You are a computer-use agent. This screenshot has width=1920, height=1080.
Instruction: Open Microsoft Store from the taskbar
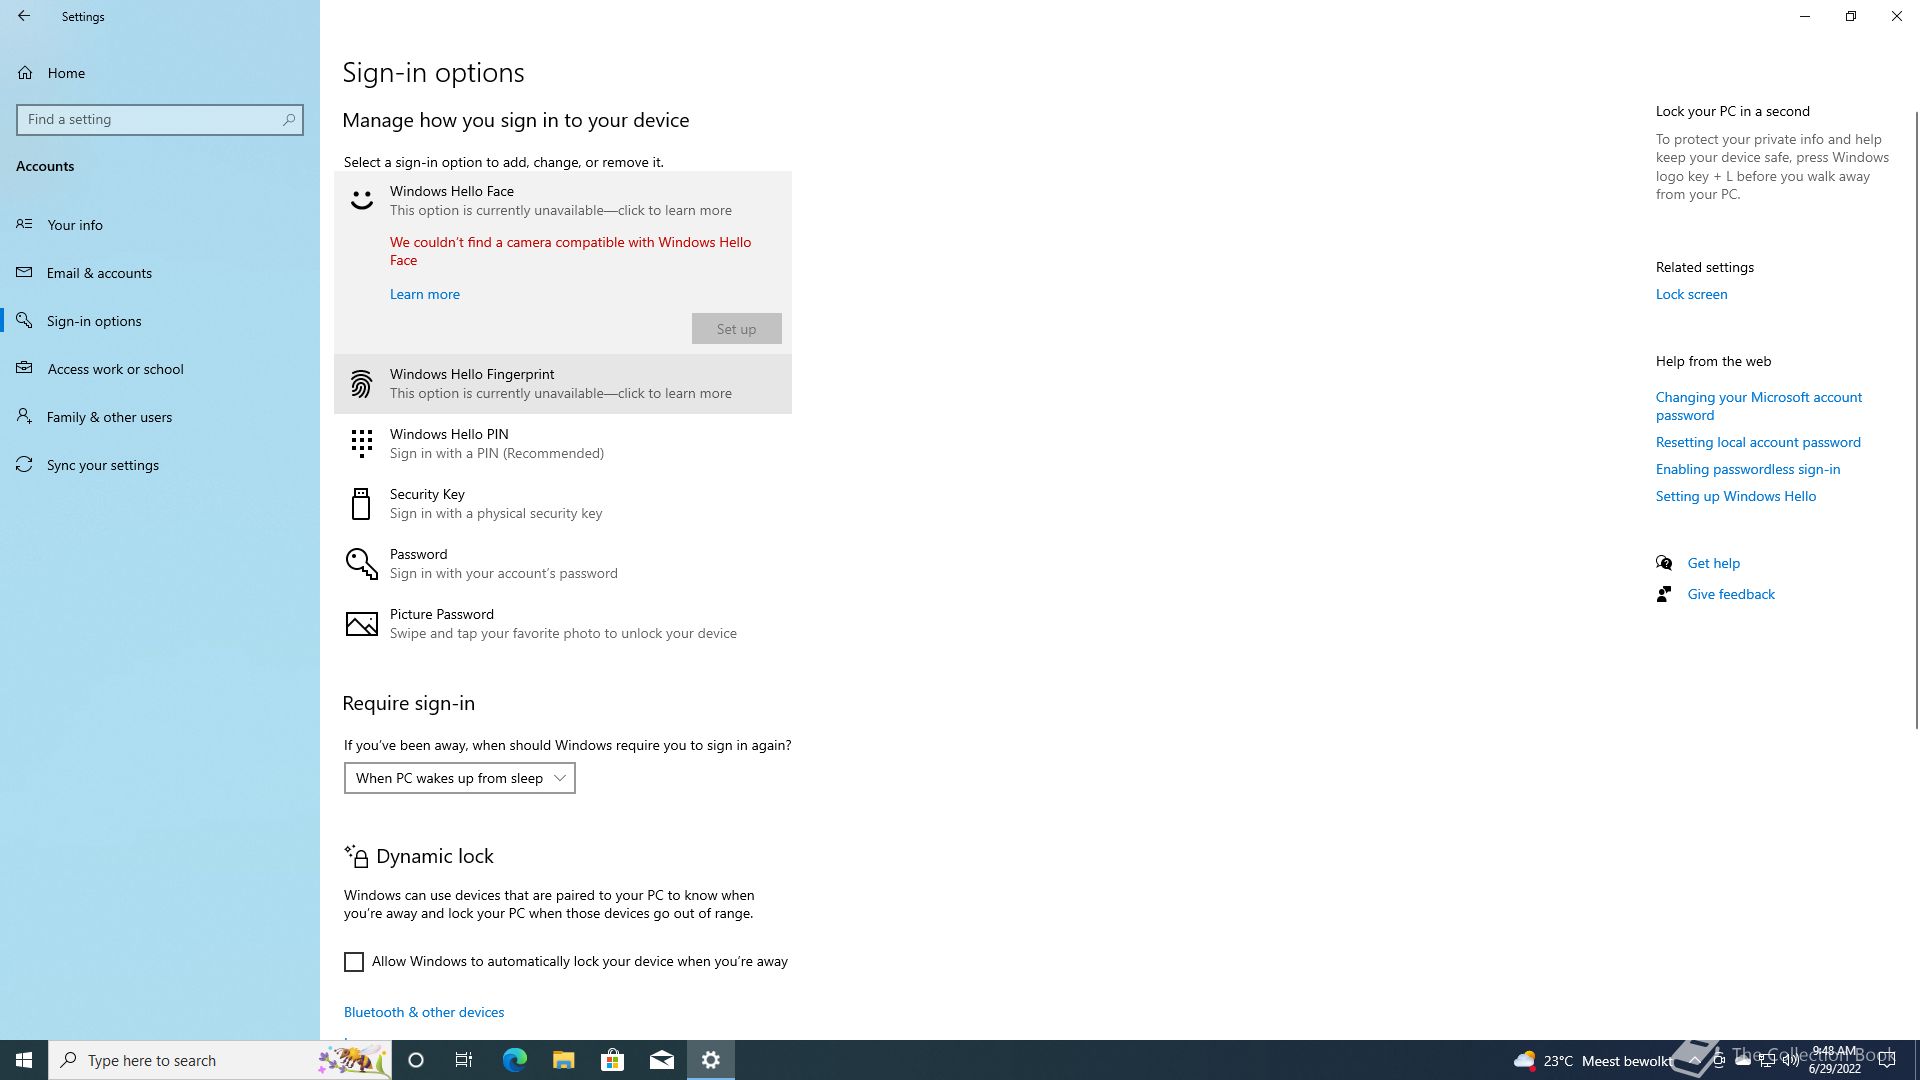click(x=612, y=1060)
